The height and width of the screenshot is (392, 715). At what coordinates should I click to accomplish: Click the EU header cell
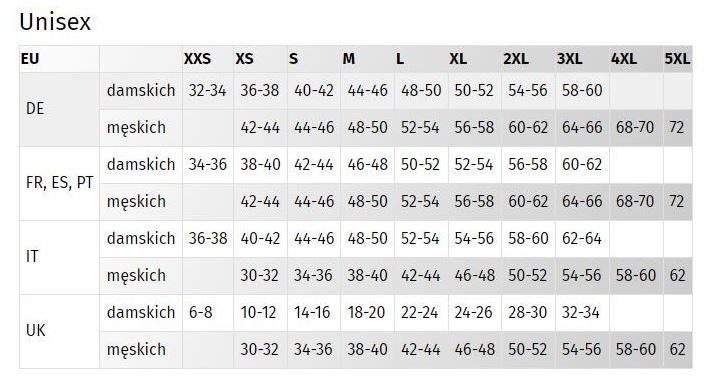tap(30, 59)
